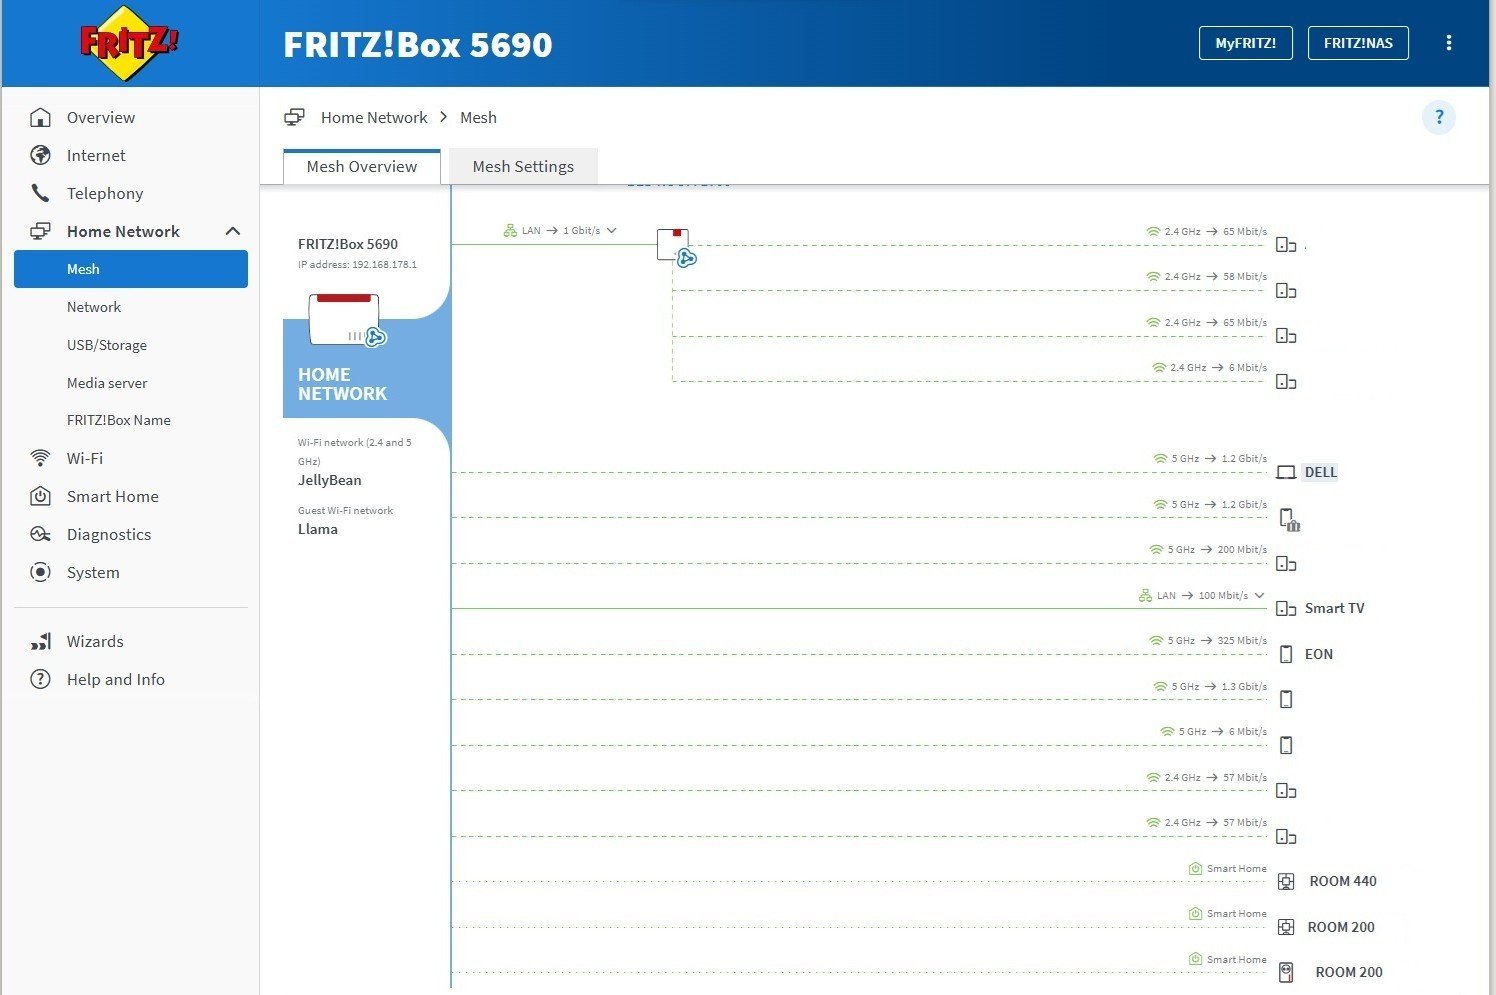Open the Help and Info question icon
1496x995 pixels.
pos(40,679)
